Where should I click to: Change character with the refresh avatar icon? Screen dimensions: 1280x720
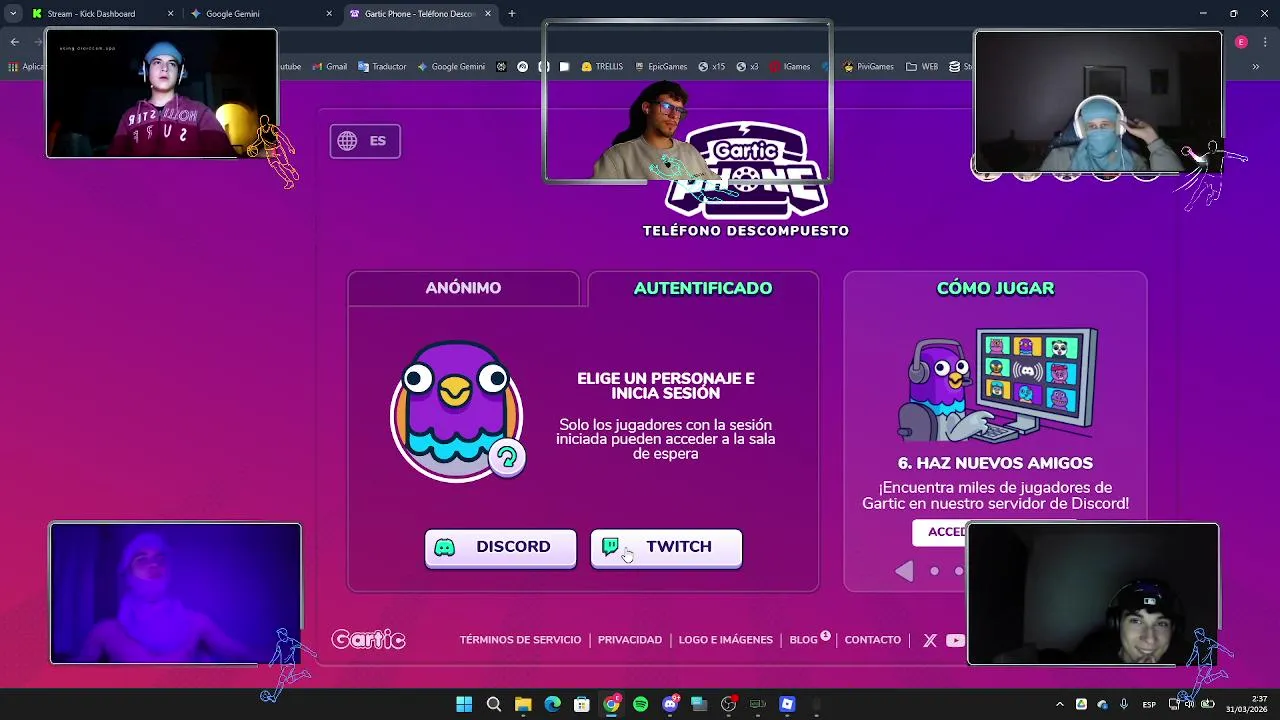(x=507, y=458)
